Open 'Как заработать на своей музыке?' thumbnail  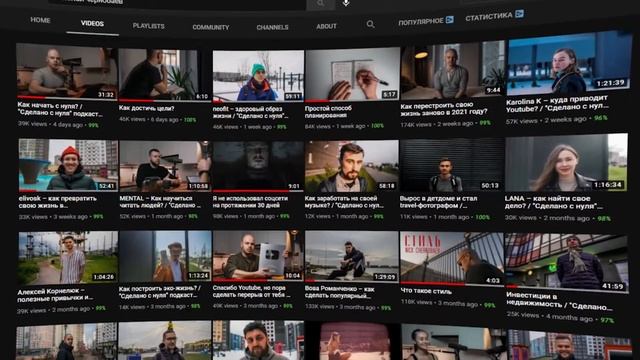click(x=352, y=166)
